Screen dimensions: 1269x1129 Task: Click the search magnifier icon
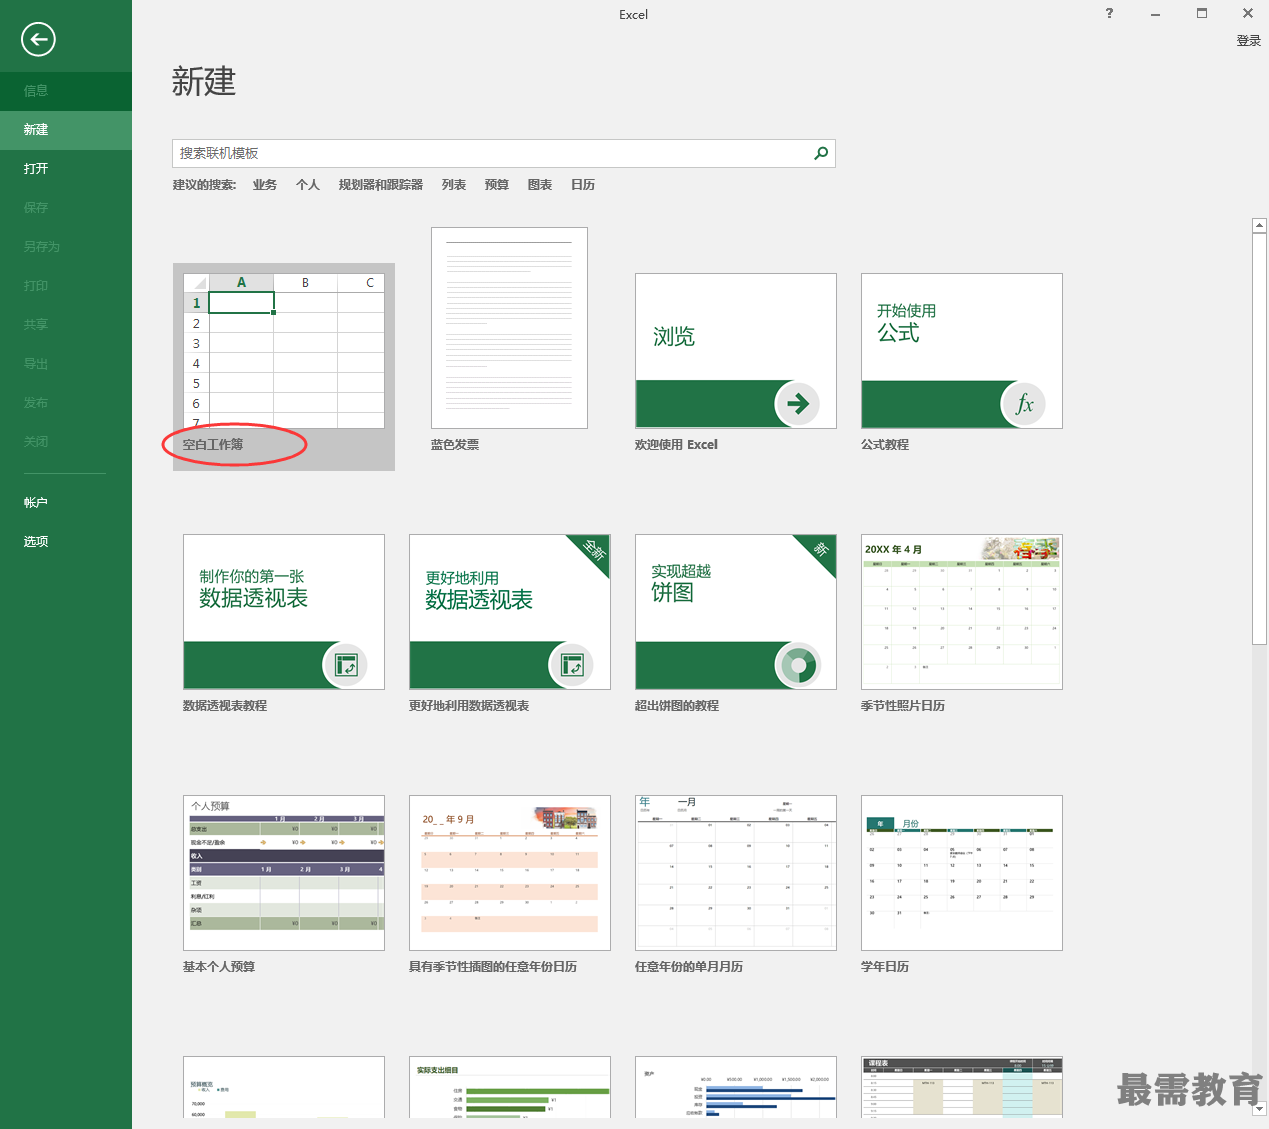click(x=821, y=153)
